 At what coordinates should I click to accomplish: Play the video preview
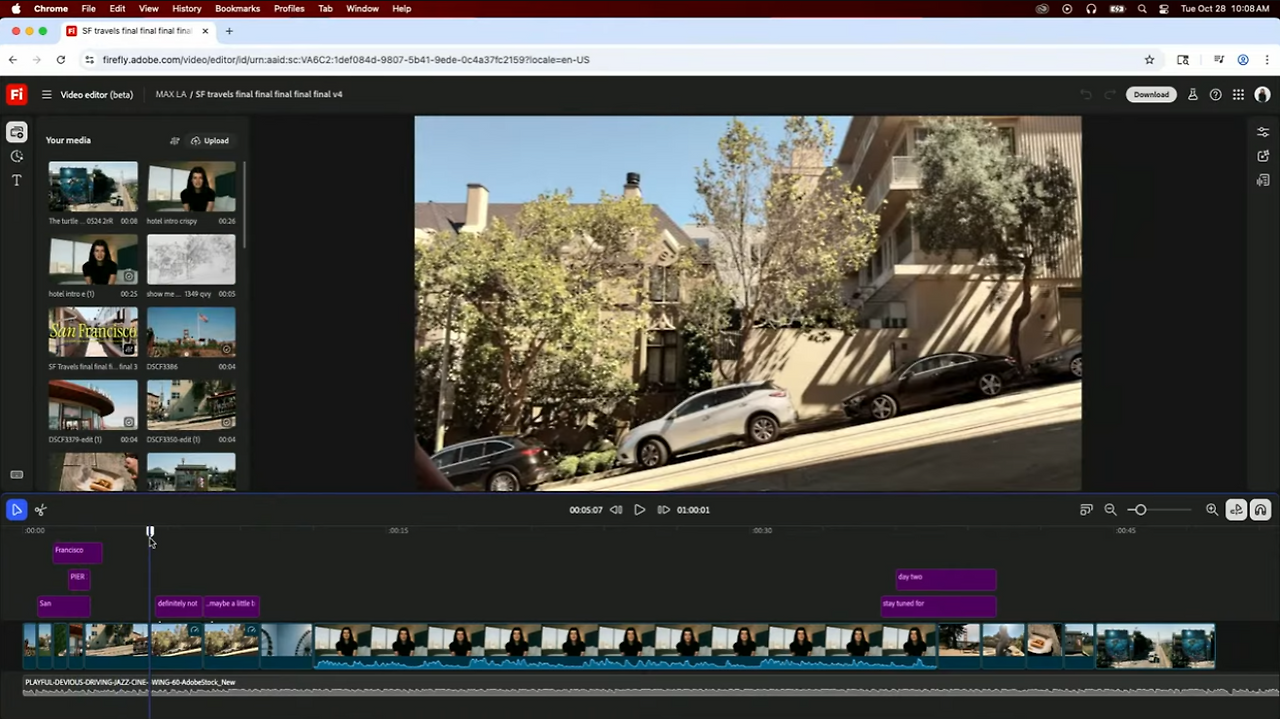tap(640, 510)
